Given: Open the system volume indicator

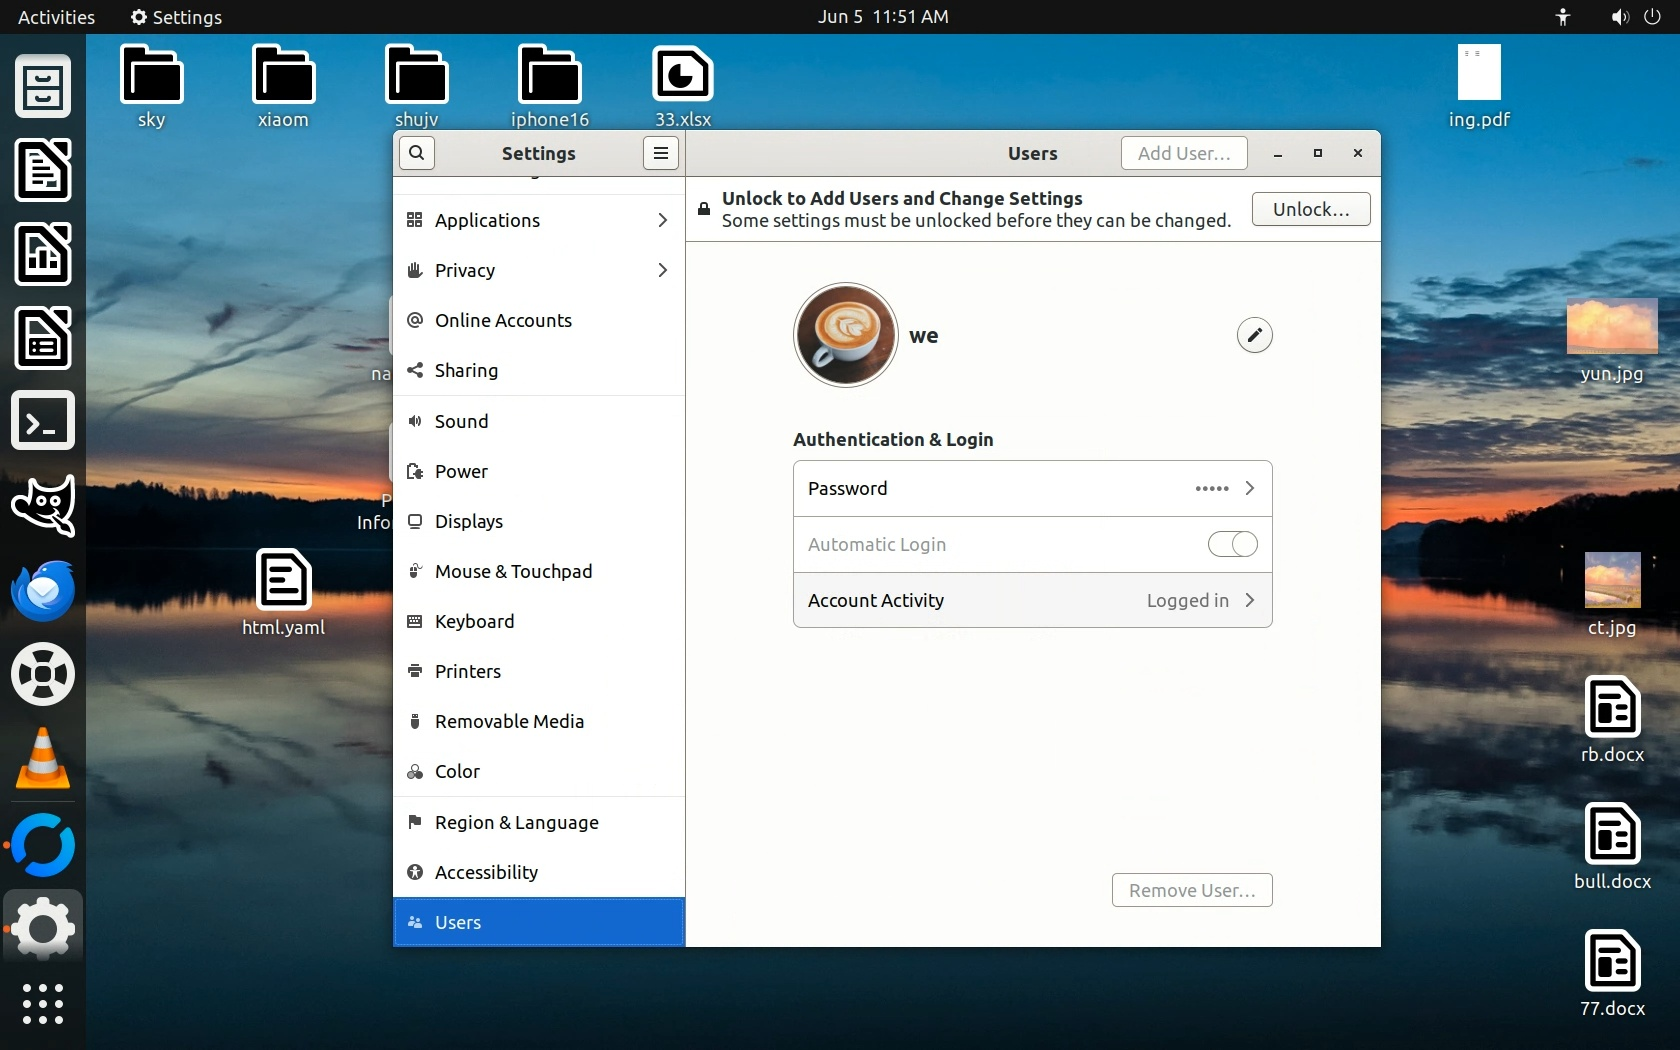Looking at the screenshot, I should [x=1619, y=17].
